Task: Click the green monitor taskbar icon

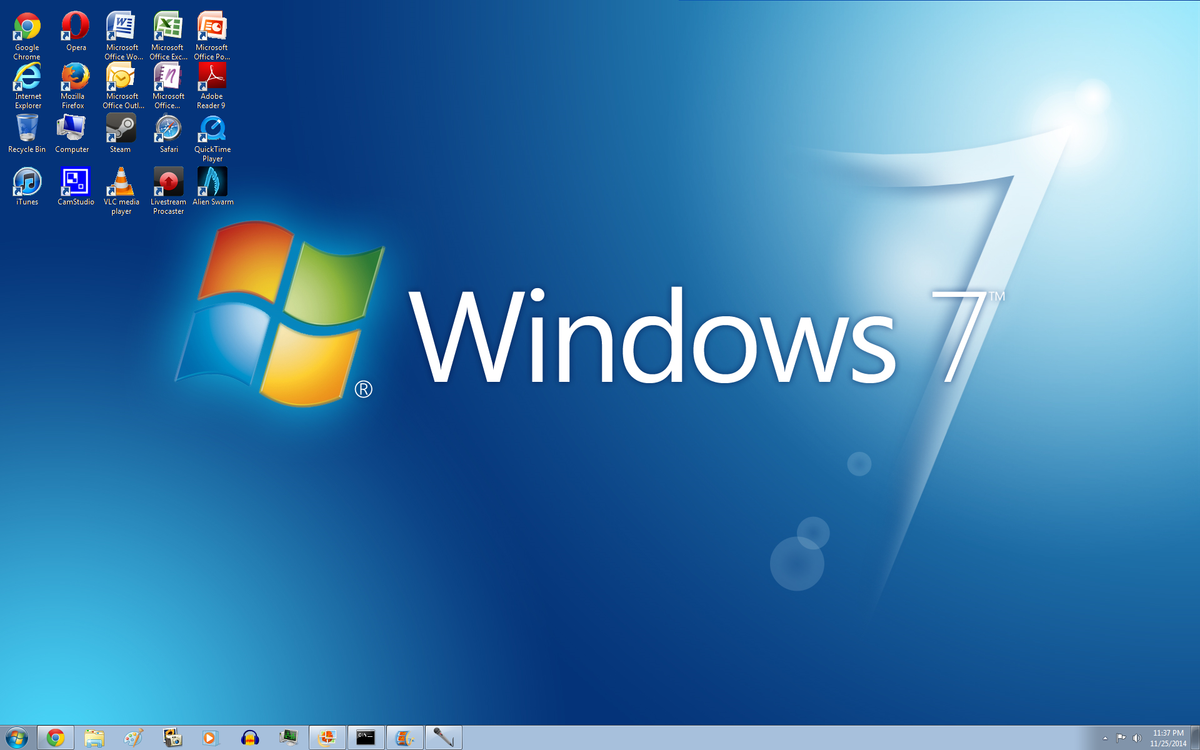Action: (289, 738)
